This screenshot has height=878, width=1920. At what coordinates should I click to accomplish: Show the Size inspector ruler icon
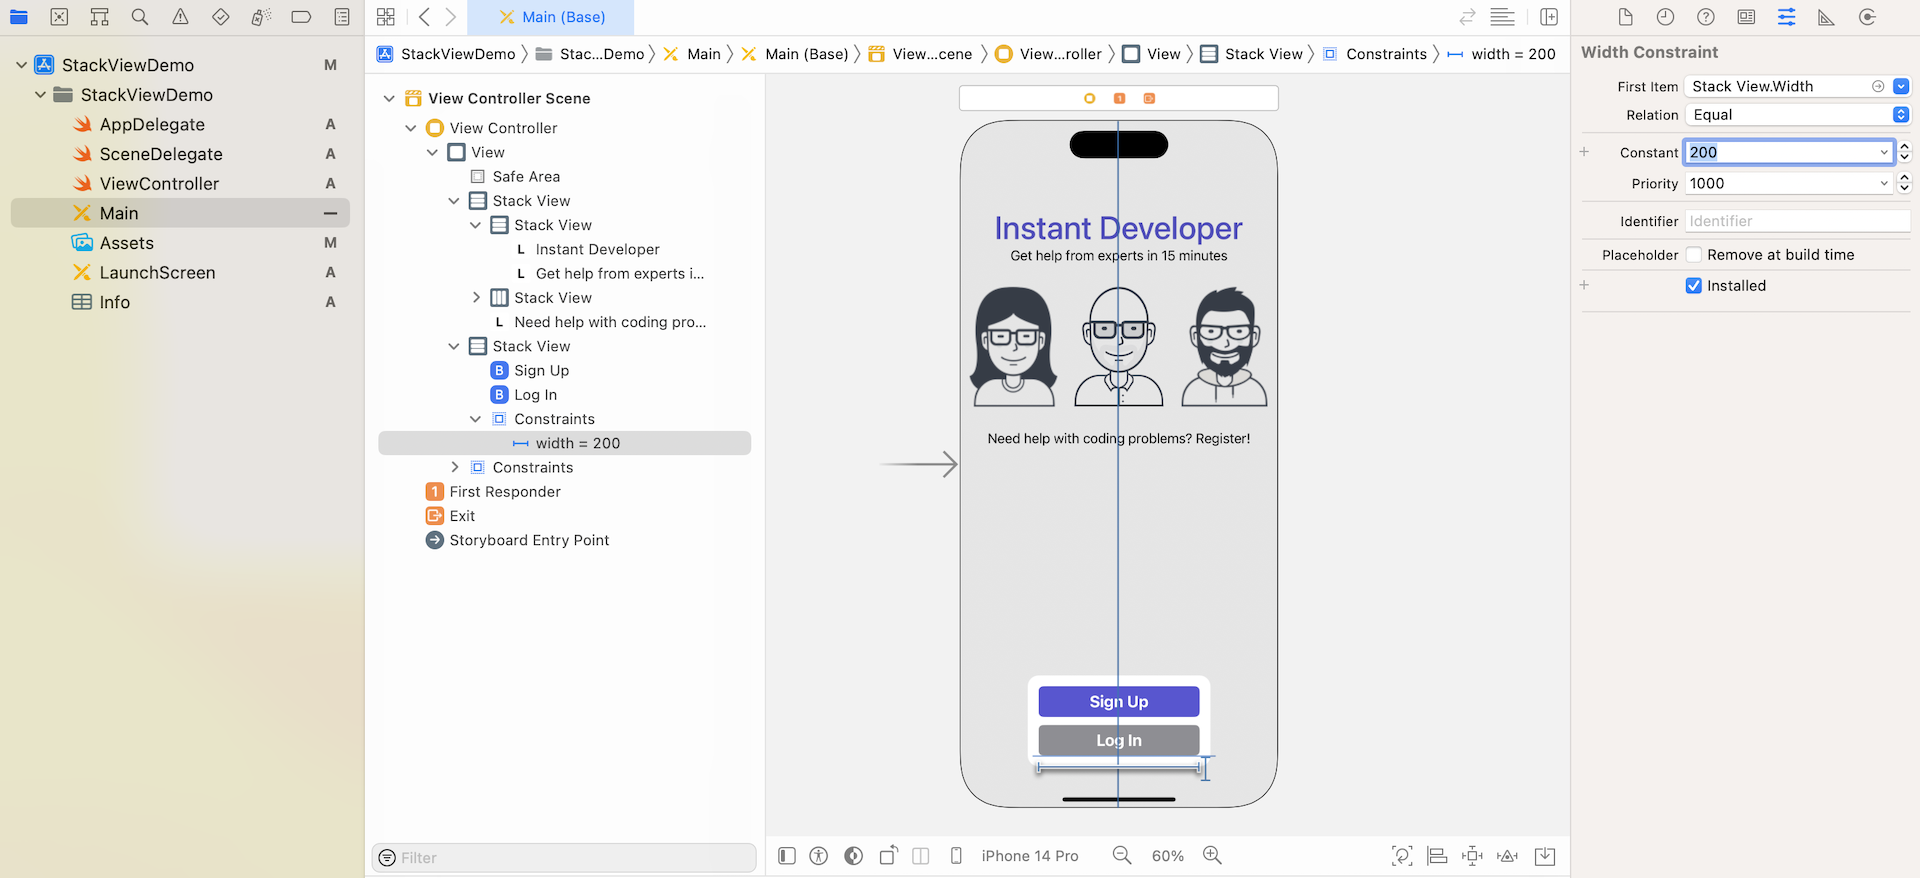1826,17
